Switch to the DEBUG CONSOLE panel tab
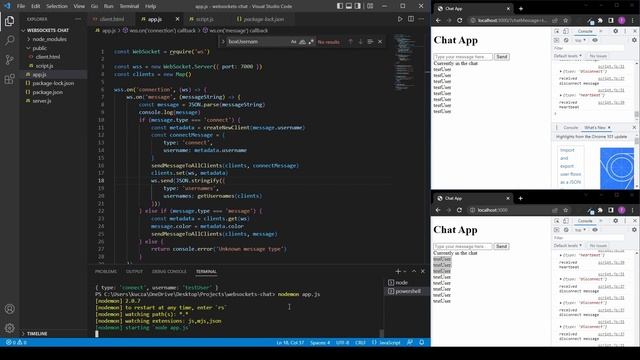Screen dimensions: 640x360 tap(169, 271)
